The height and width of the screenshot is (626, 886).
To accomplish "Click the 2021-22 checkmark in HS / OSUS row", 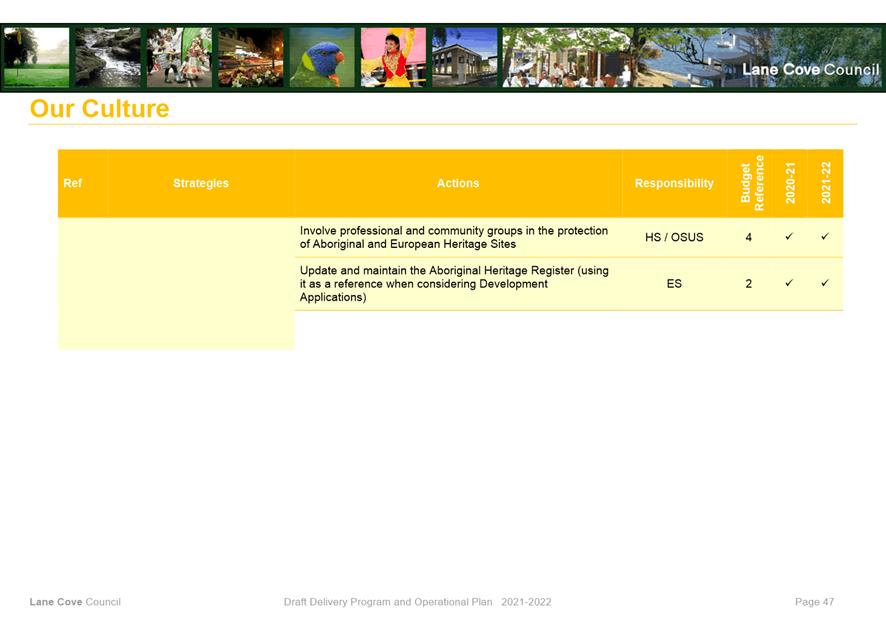I will click(x=825, y=236).
